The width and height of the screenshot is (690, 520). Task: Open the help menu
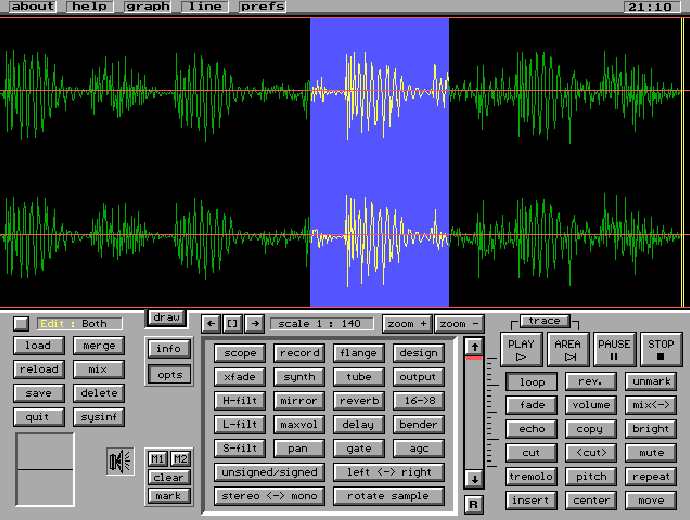[90, 7]
